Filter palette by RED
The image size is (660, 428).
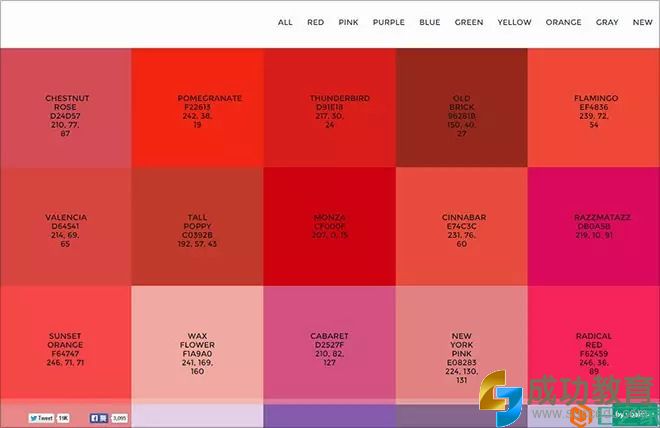315,22
